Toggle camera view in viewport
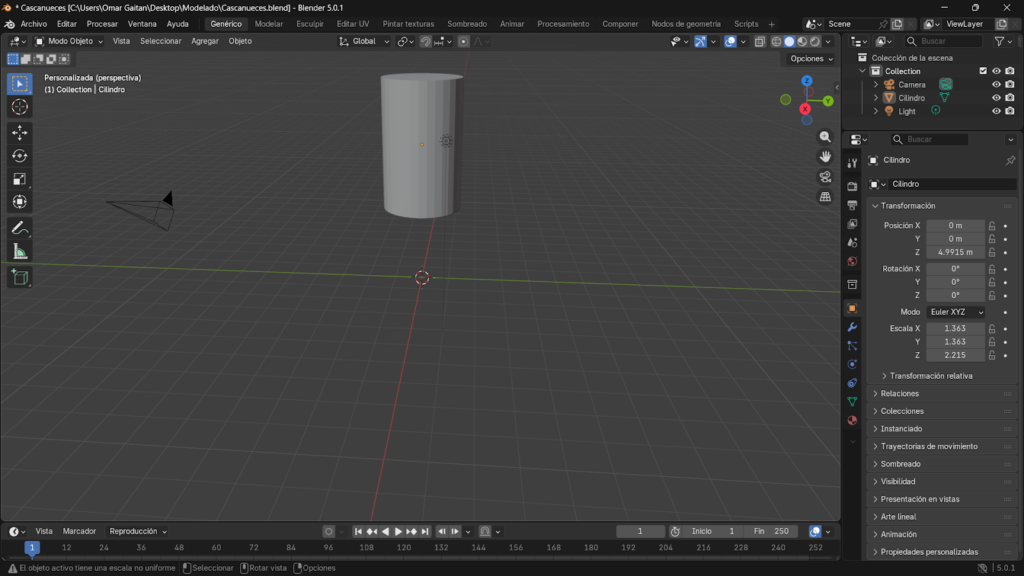 (825, 177)
